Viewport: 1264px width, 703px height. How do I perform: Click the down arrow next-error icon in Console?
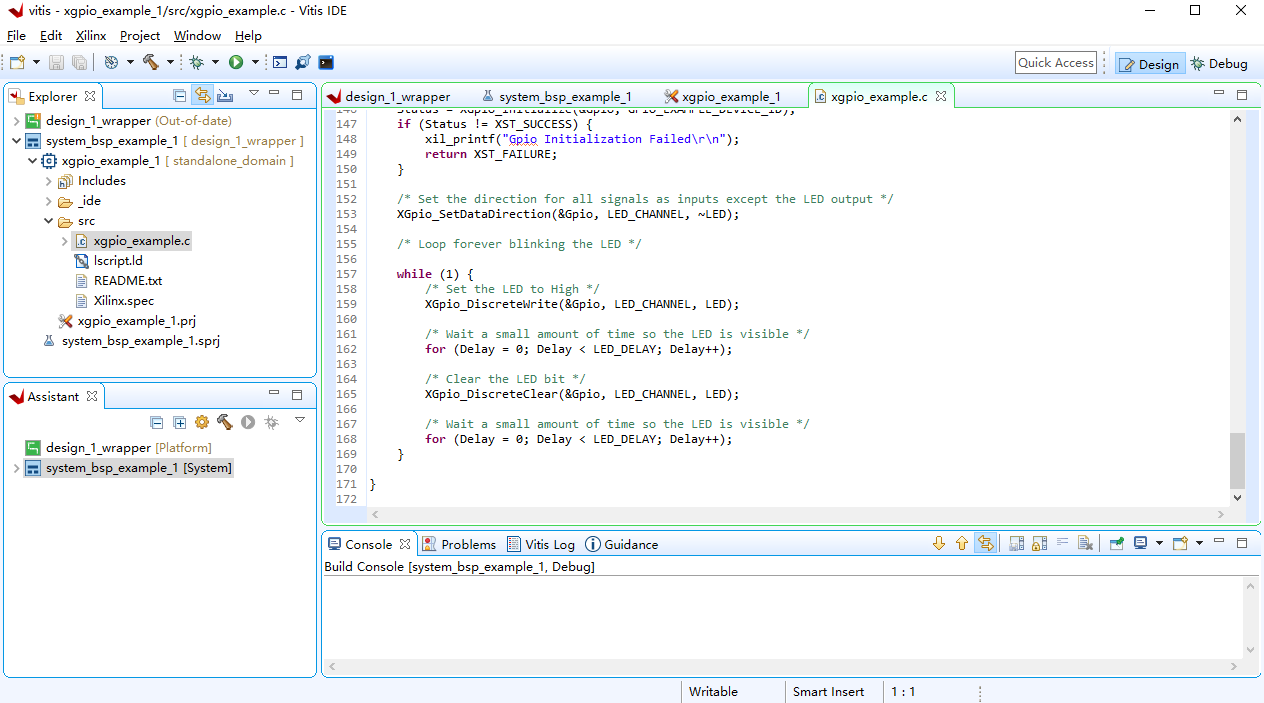938,544
